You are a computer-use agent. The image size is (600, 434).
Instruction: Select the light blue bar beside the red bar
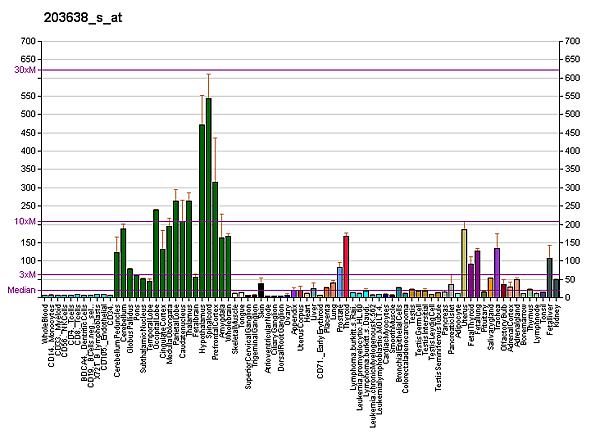[x=340, y=282]
